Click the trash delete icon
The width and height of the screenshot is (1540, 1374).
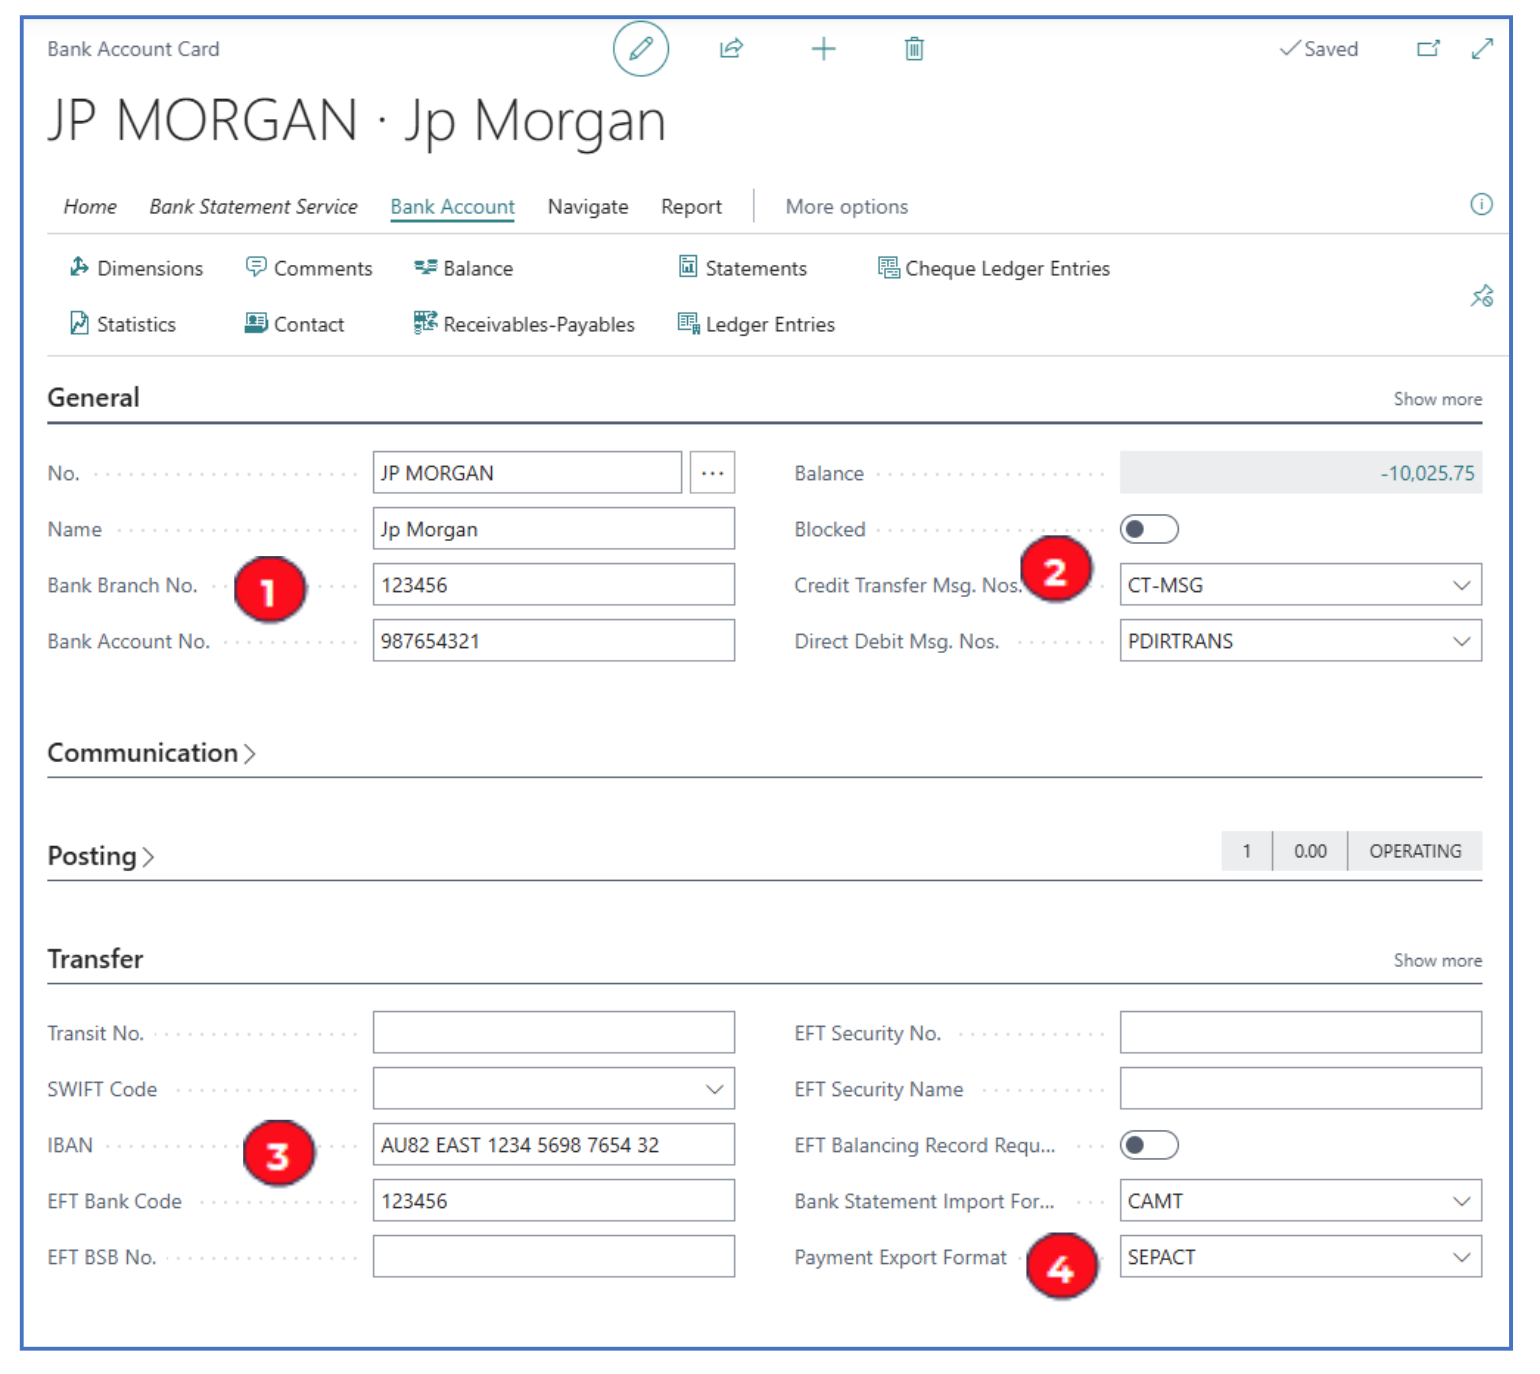point(914,49)
